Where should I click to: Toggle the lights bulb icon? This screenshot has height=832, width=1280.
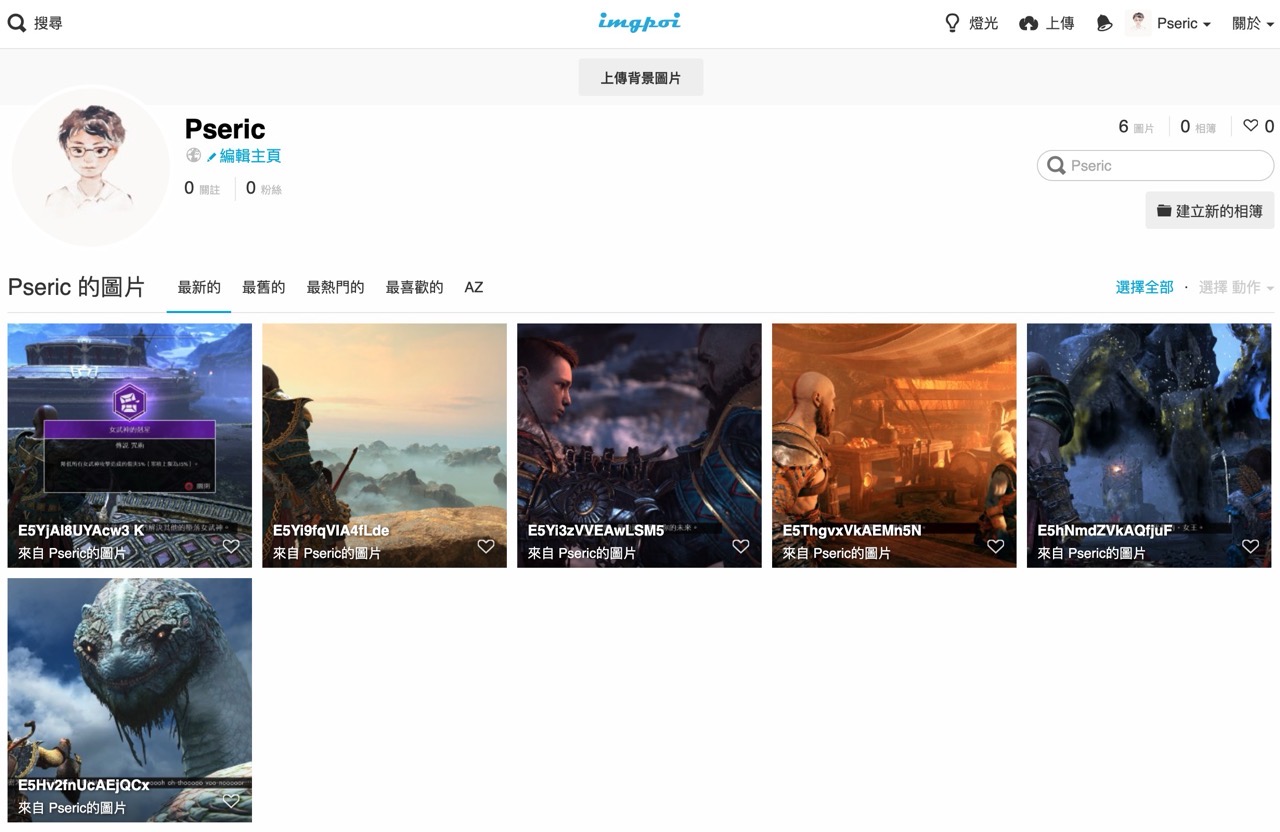953,23
